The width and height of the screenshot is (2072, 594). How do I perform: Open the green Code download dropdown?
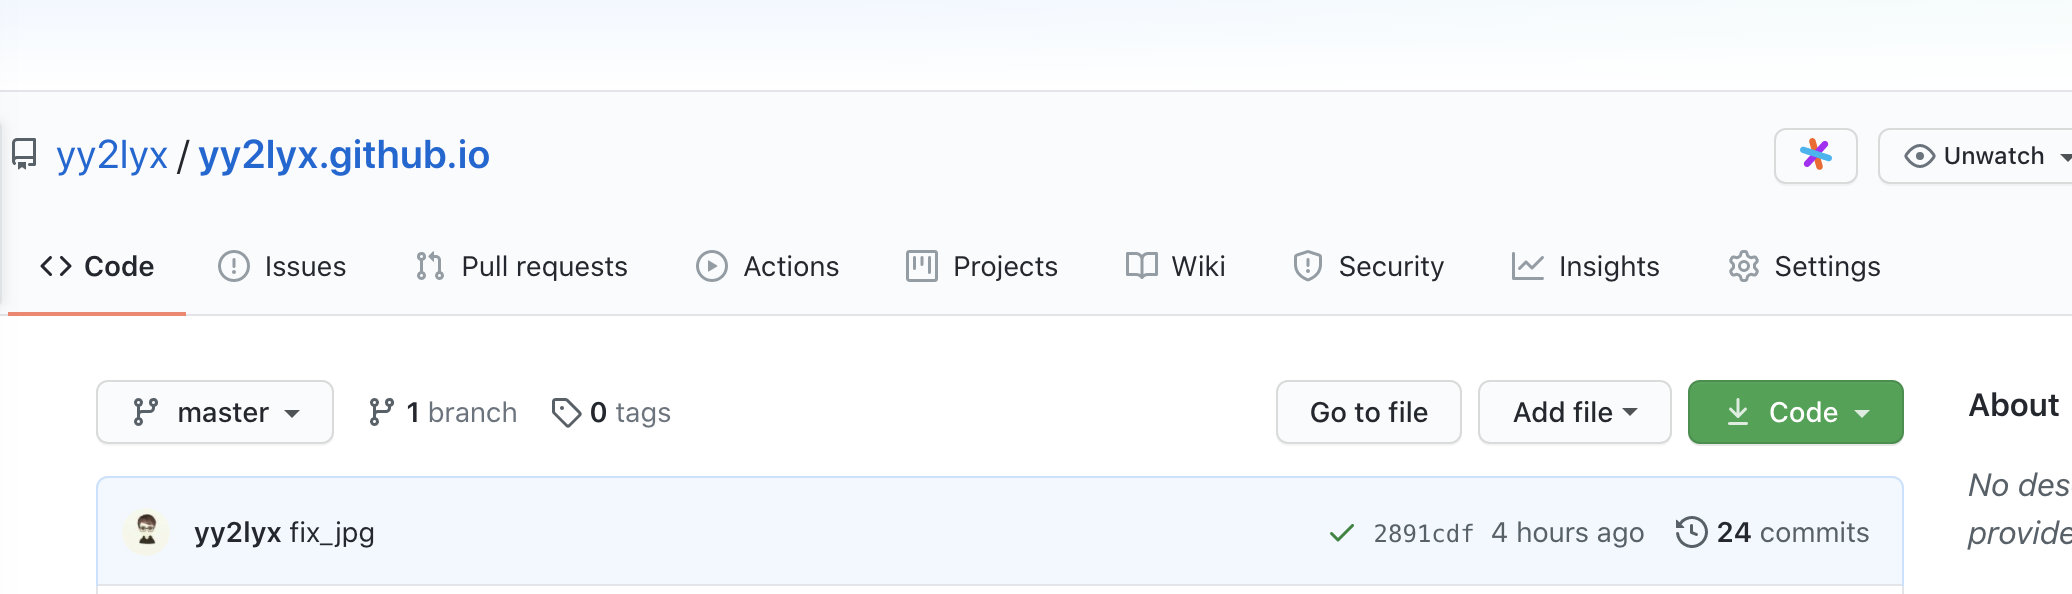[1795, 412]
